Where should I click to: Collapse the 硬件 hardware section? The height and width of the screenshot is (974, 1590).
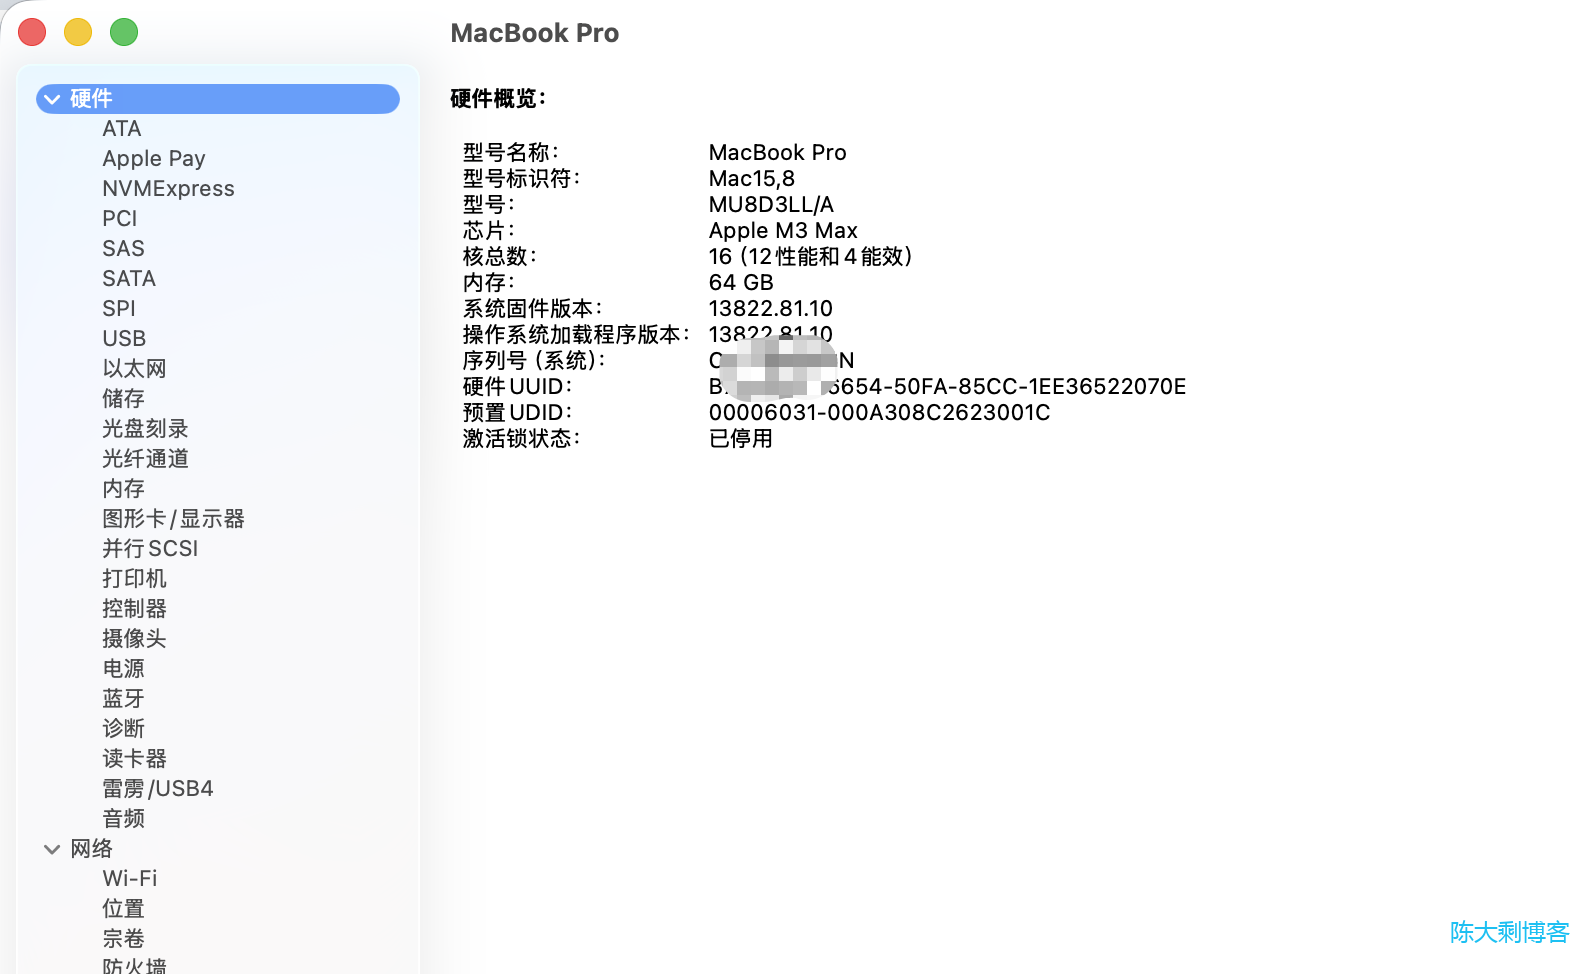[x=52, y=99]
